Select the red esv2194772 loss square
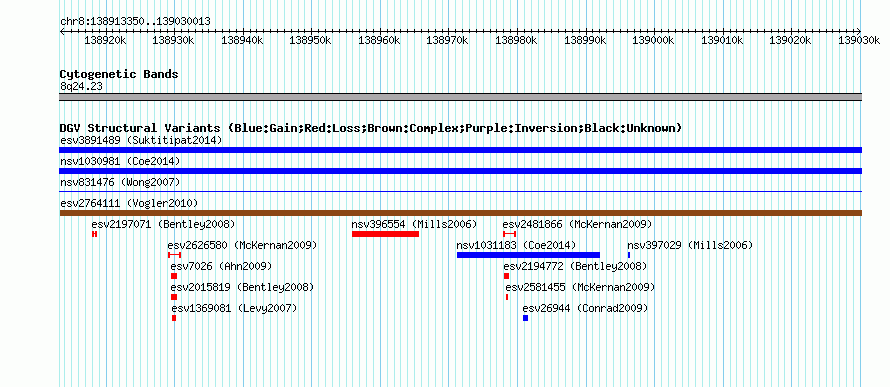 point(506,276)
